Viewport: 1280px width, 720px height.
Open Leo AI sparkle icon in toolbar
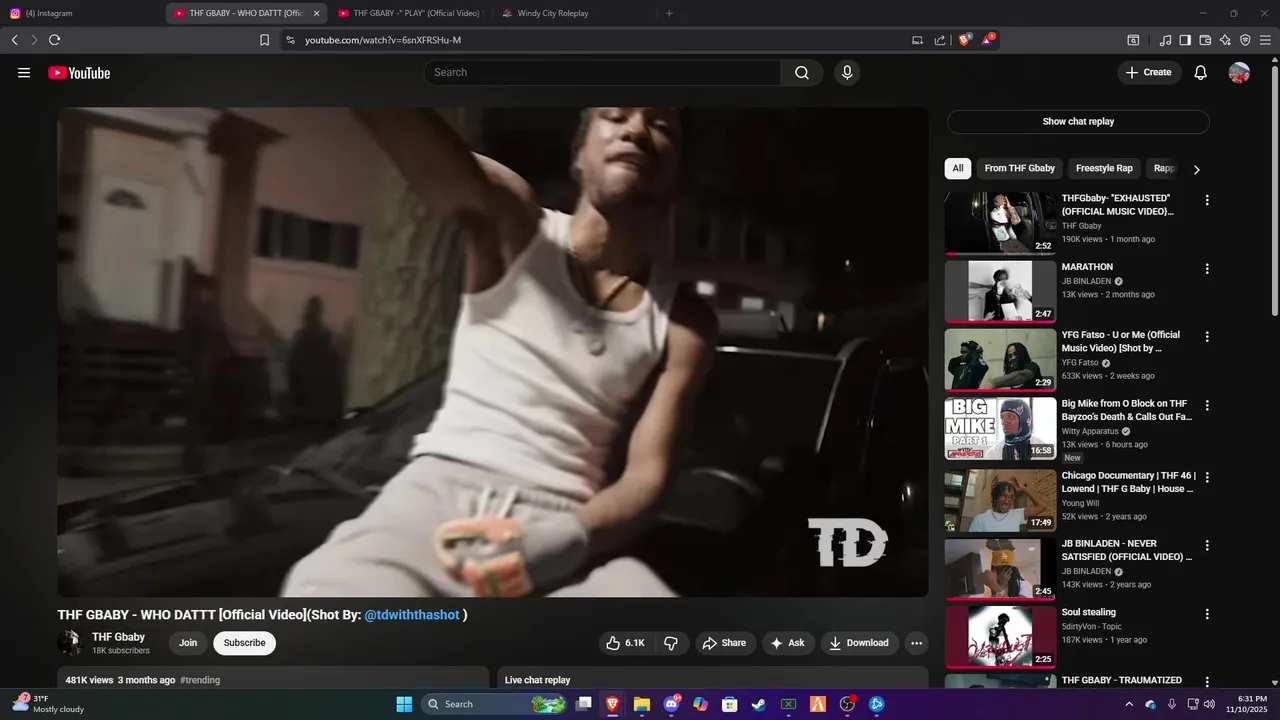click(1225, 40)
